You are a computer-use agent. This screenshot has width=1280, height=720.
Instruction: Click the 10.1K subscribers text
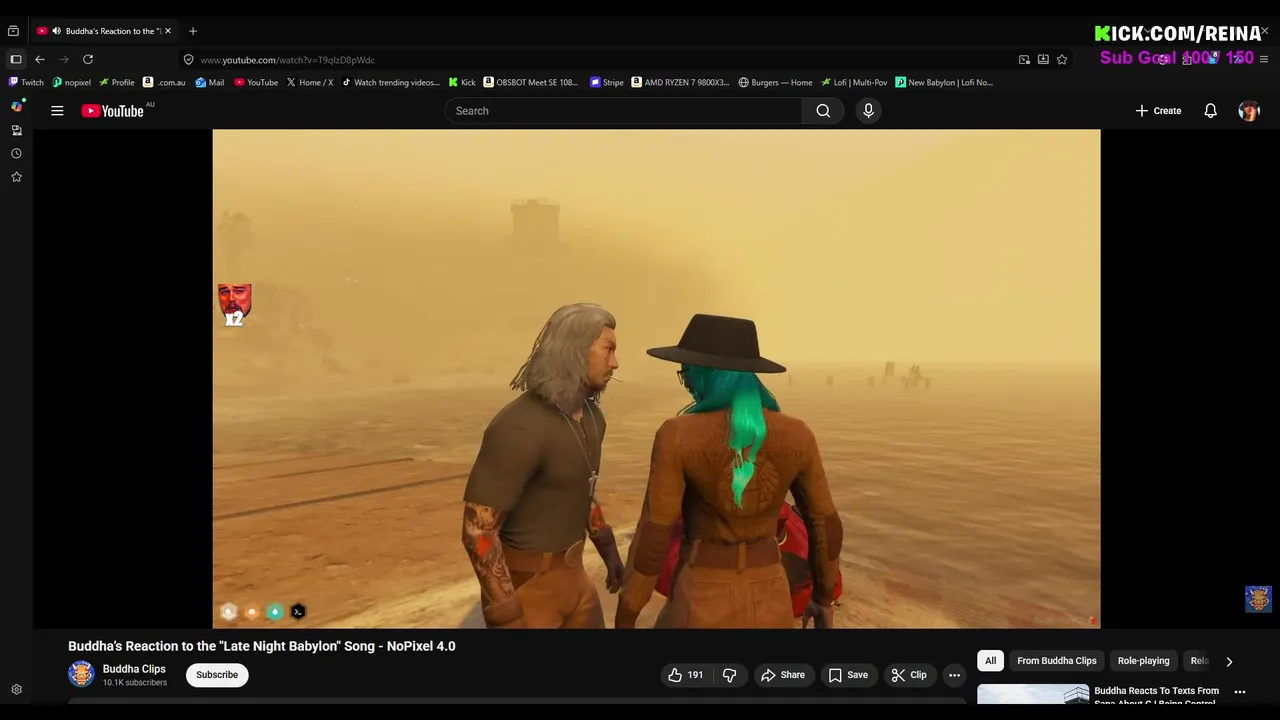[135, 683]
